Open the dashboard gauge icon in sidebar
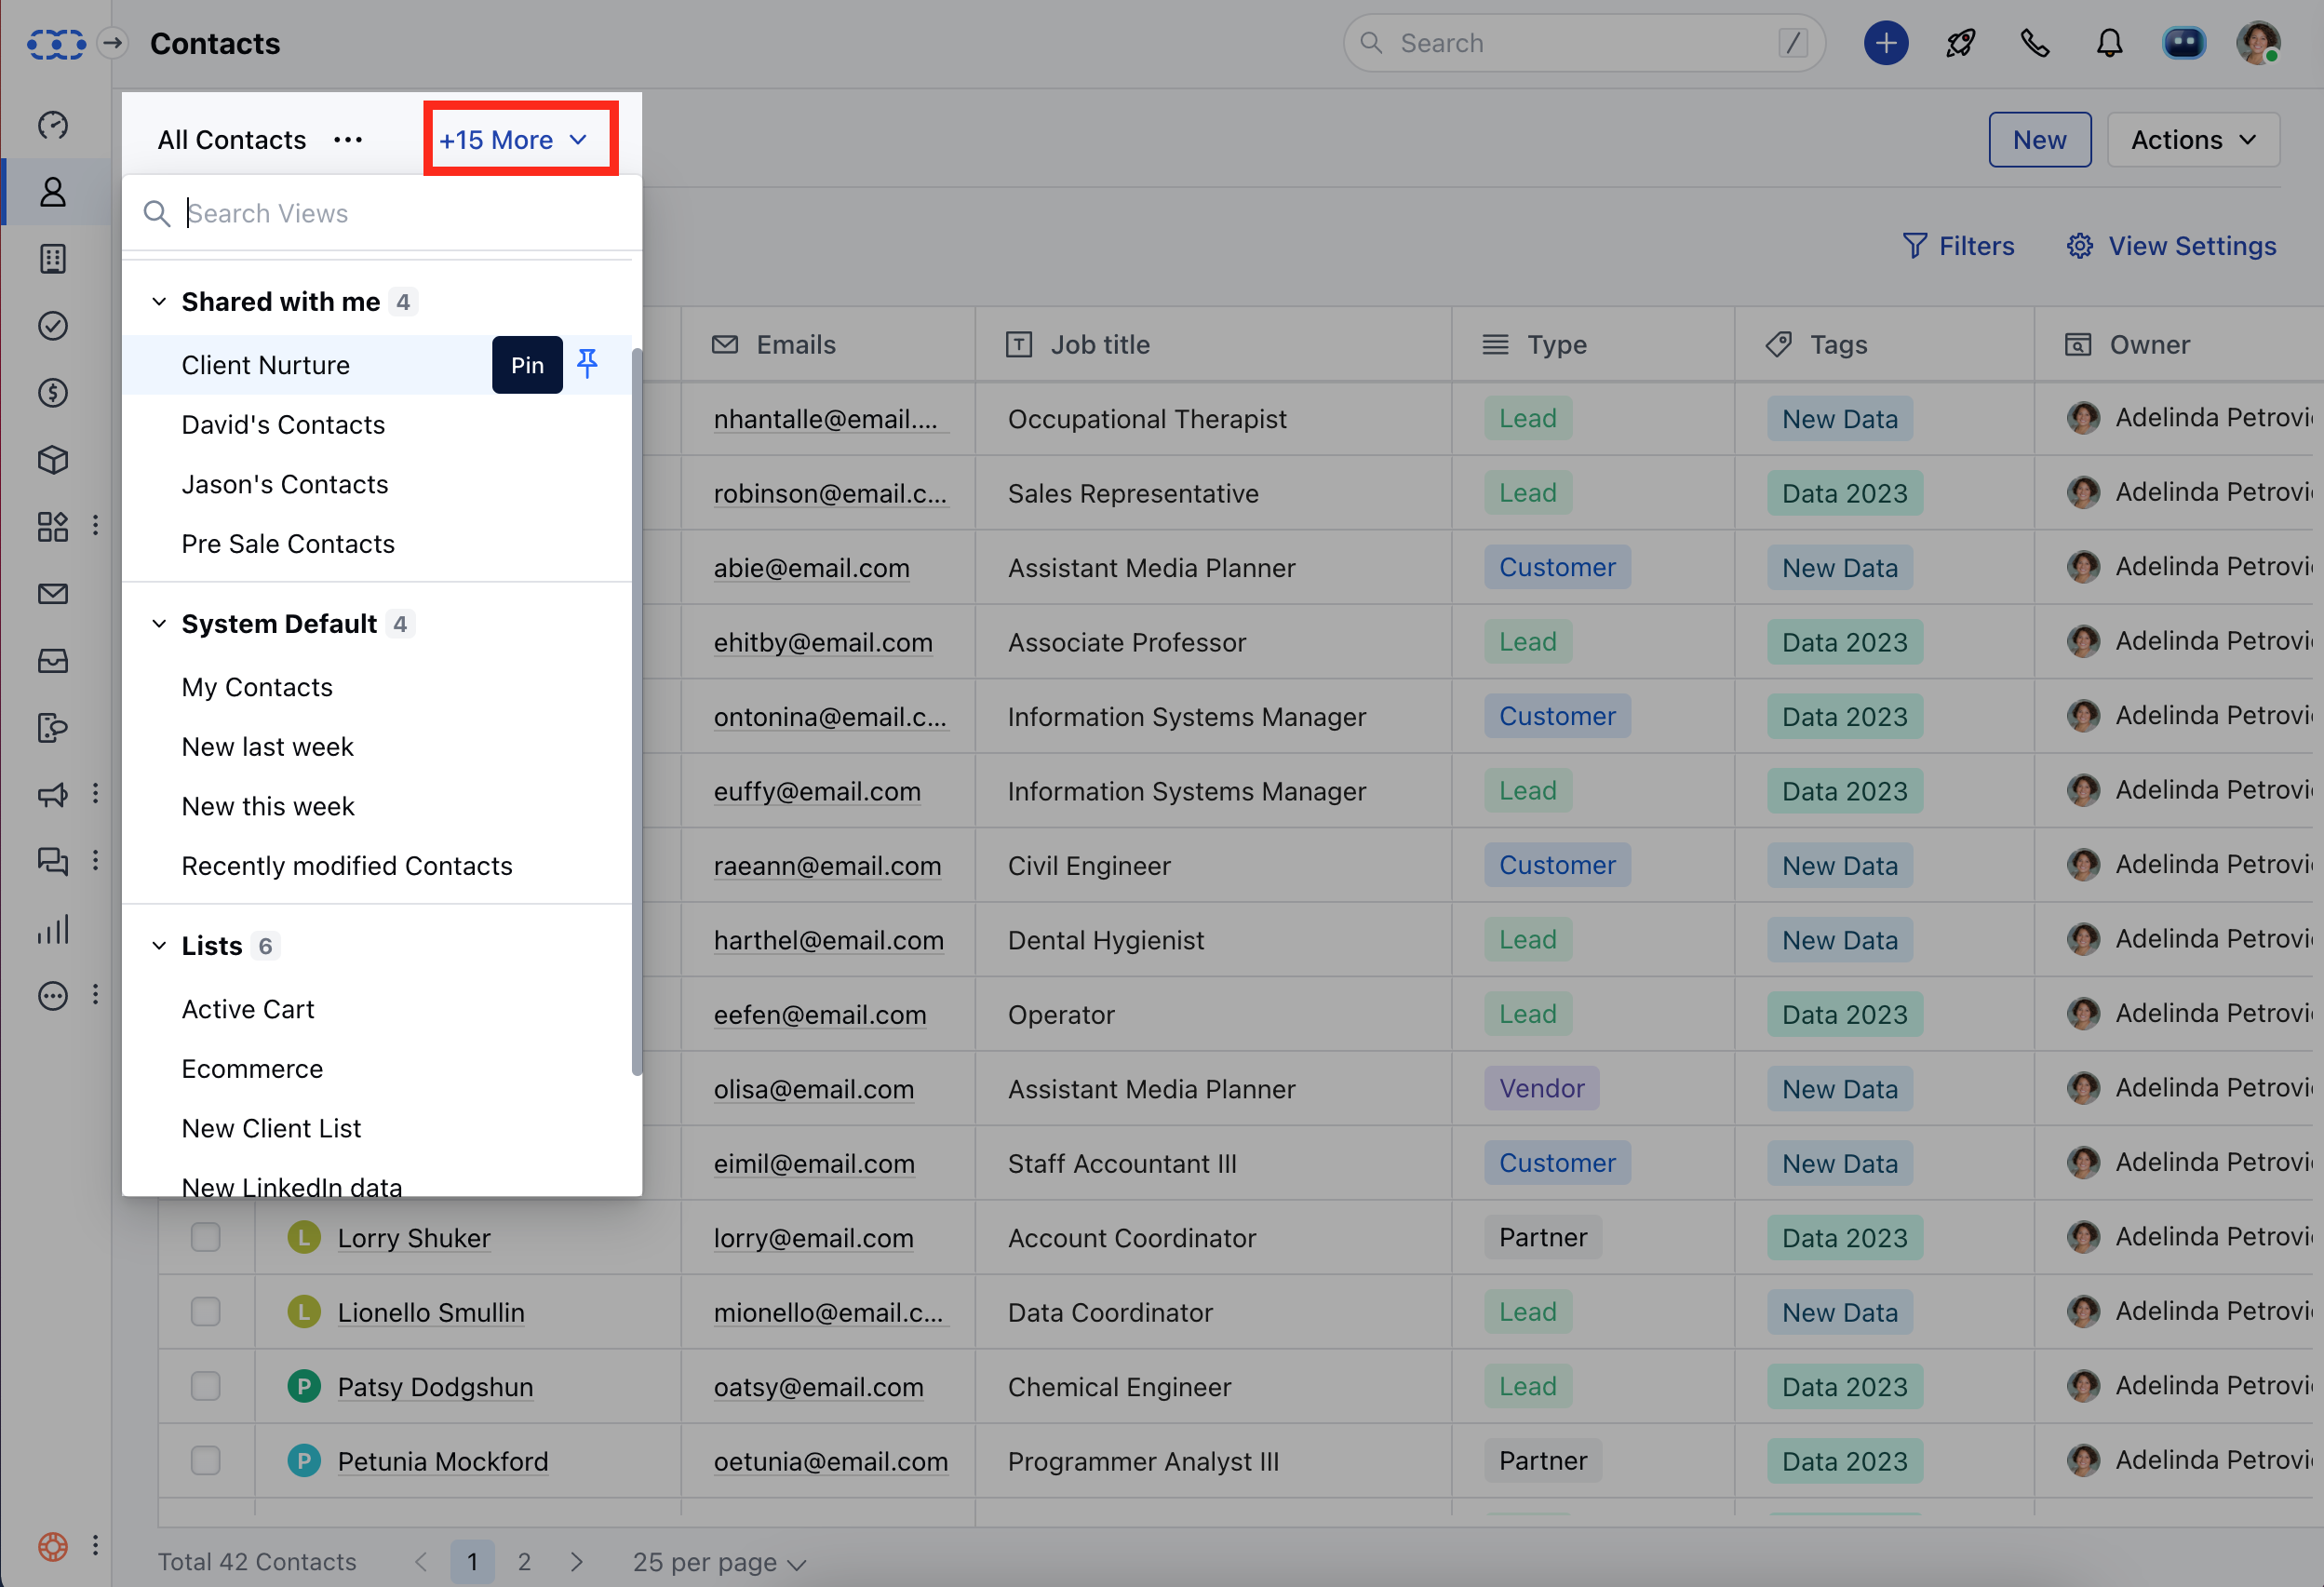This screenshot has height=1587, width=2324. click(x=53, y=125)
